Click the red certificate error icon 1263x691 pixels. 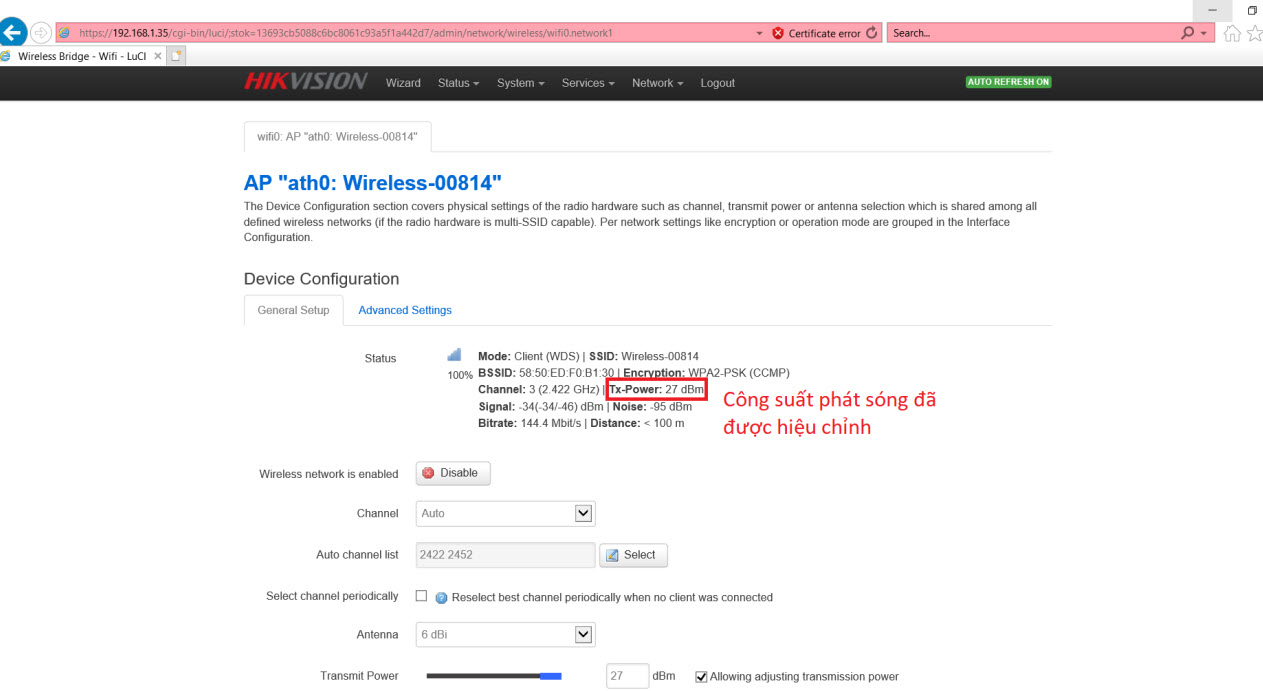(x=778, y=33)
